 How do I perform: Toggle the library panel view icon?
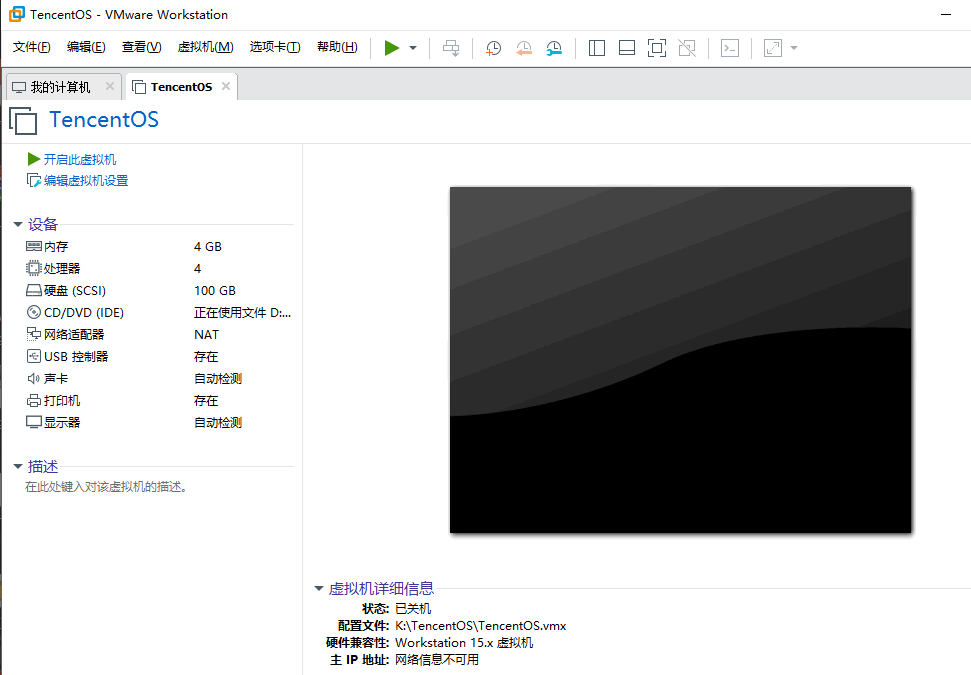[x=597, y=47]
